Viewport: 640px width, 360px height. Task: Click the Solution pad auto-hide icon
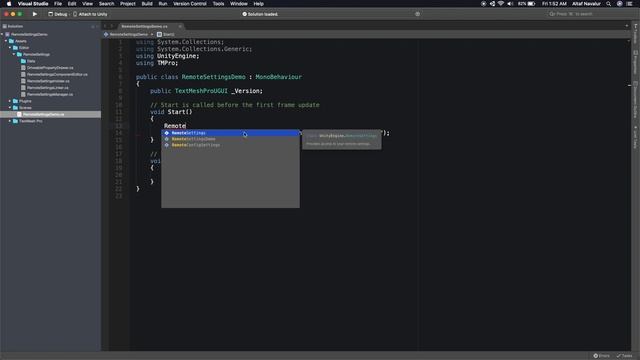[x=93, y=27]
